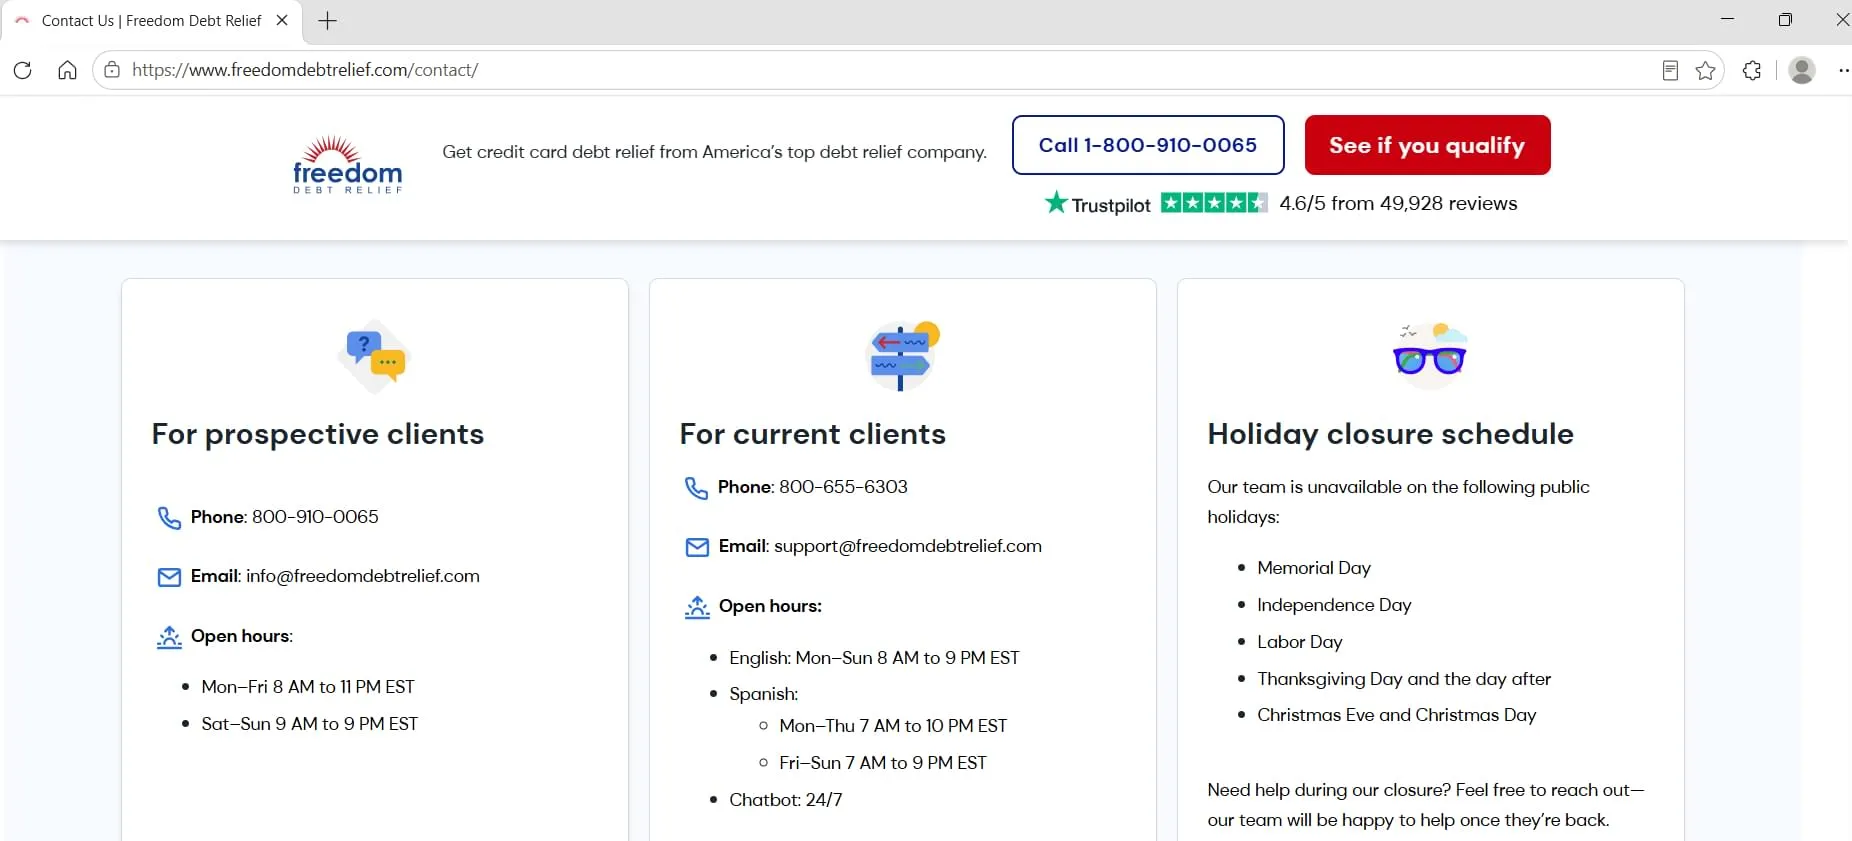This screenshot has height=841, width=1852.
Task: Click the open hours icon under current clients
Action: [x=697, y=607]
